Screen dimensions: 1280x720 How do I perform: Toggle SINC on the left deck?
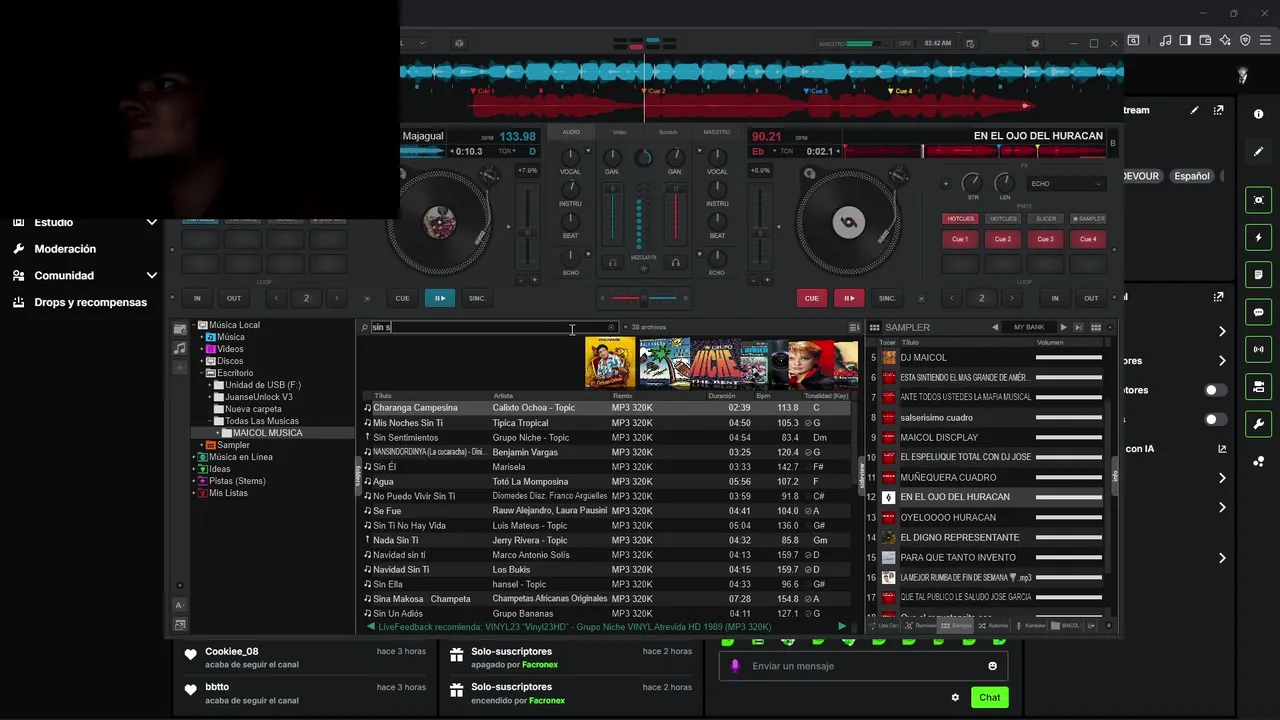point(477,298)
